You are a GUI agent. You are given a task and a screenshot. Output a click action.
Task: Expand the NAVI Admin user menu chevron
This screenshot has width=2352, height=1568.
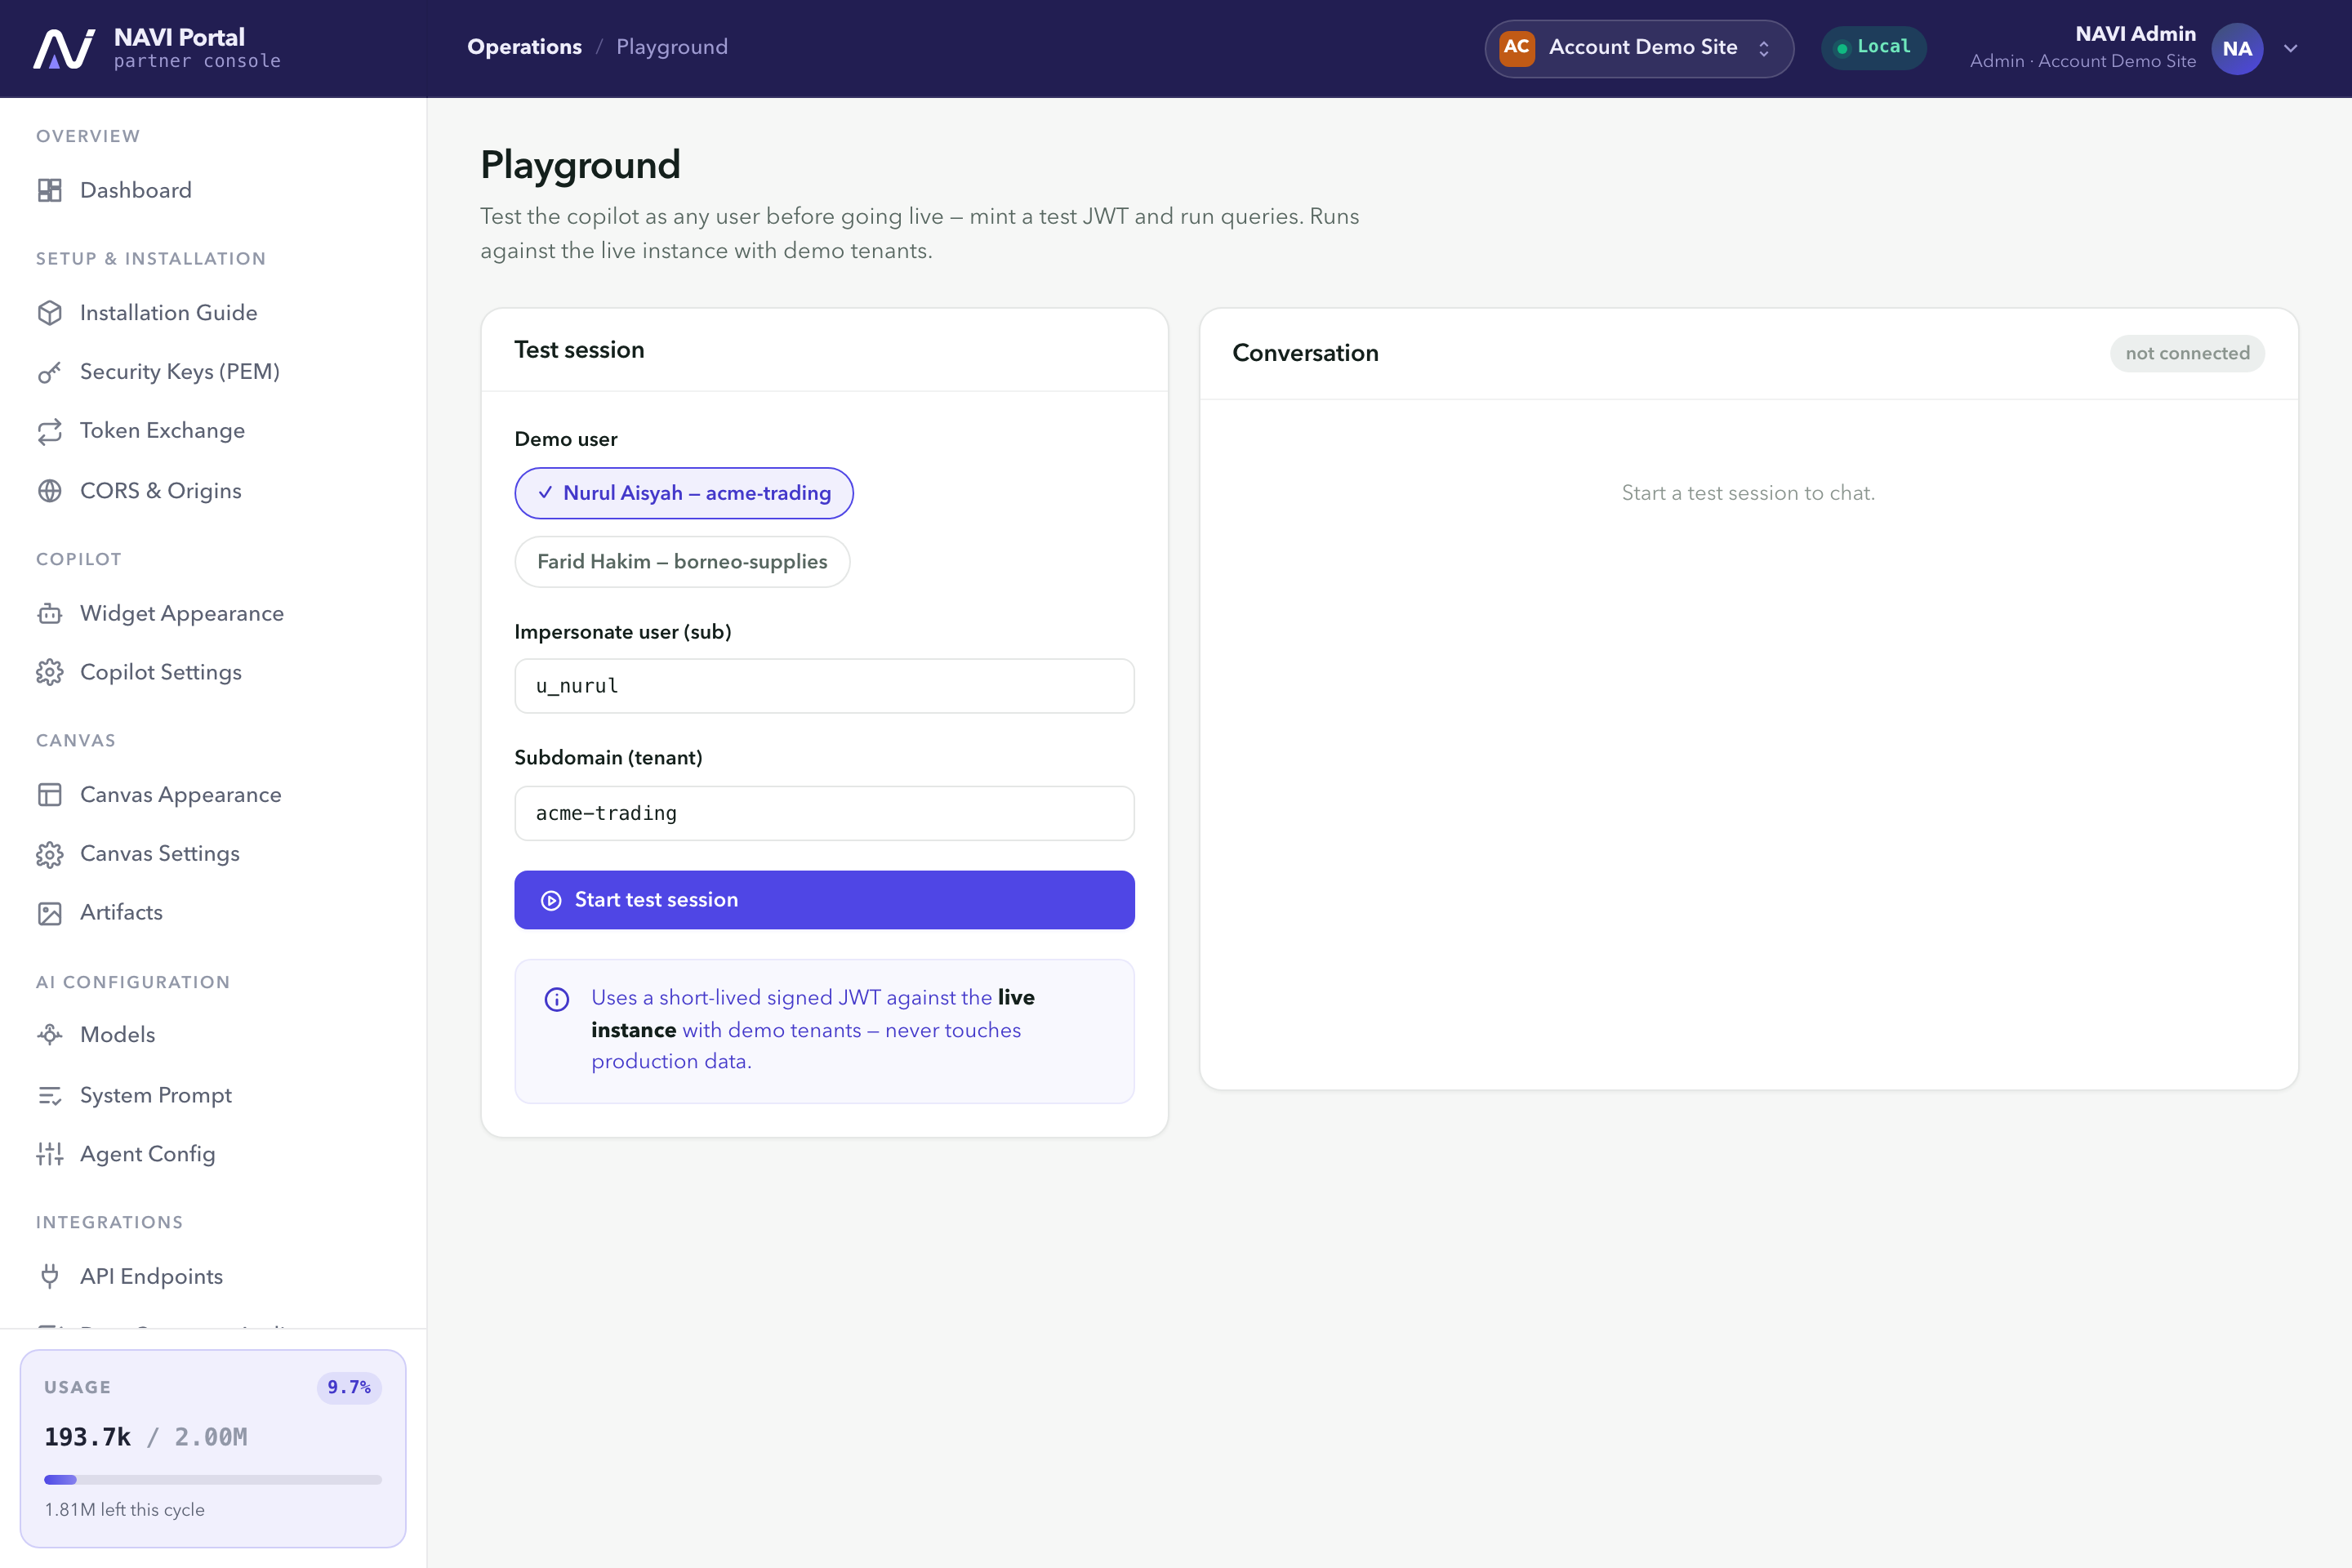click(2291, 48)
